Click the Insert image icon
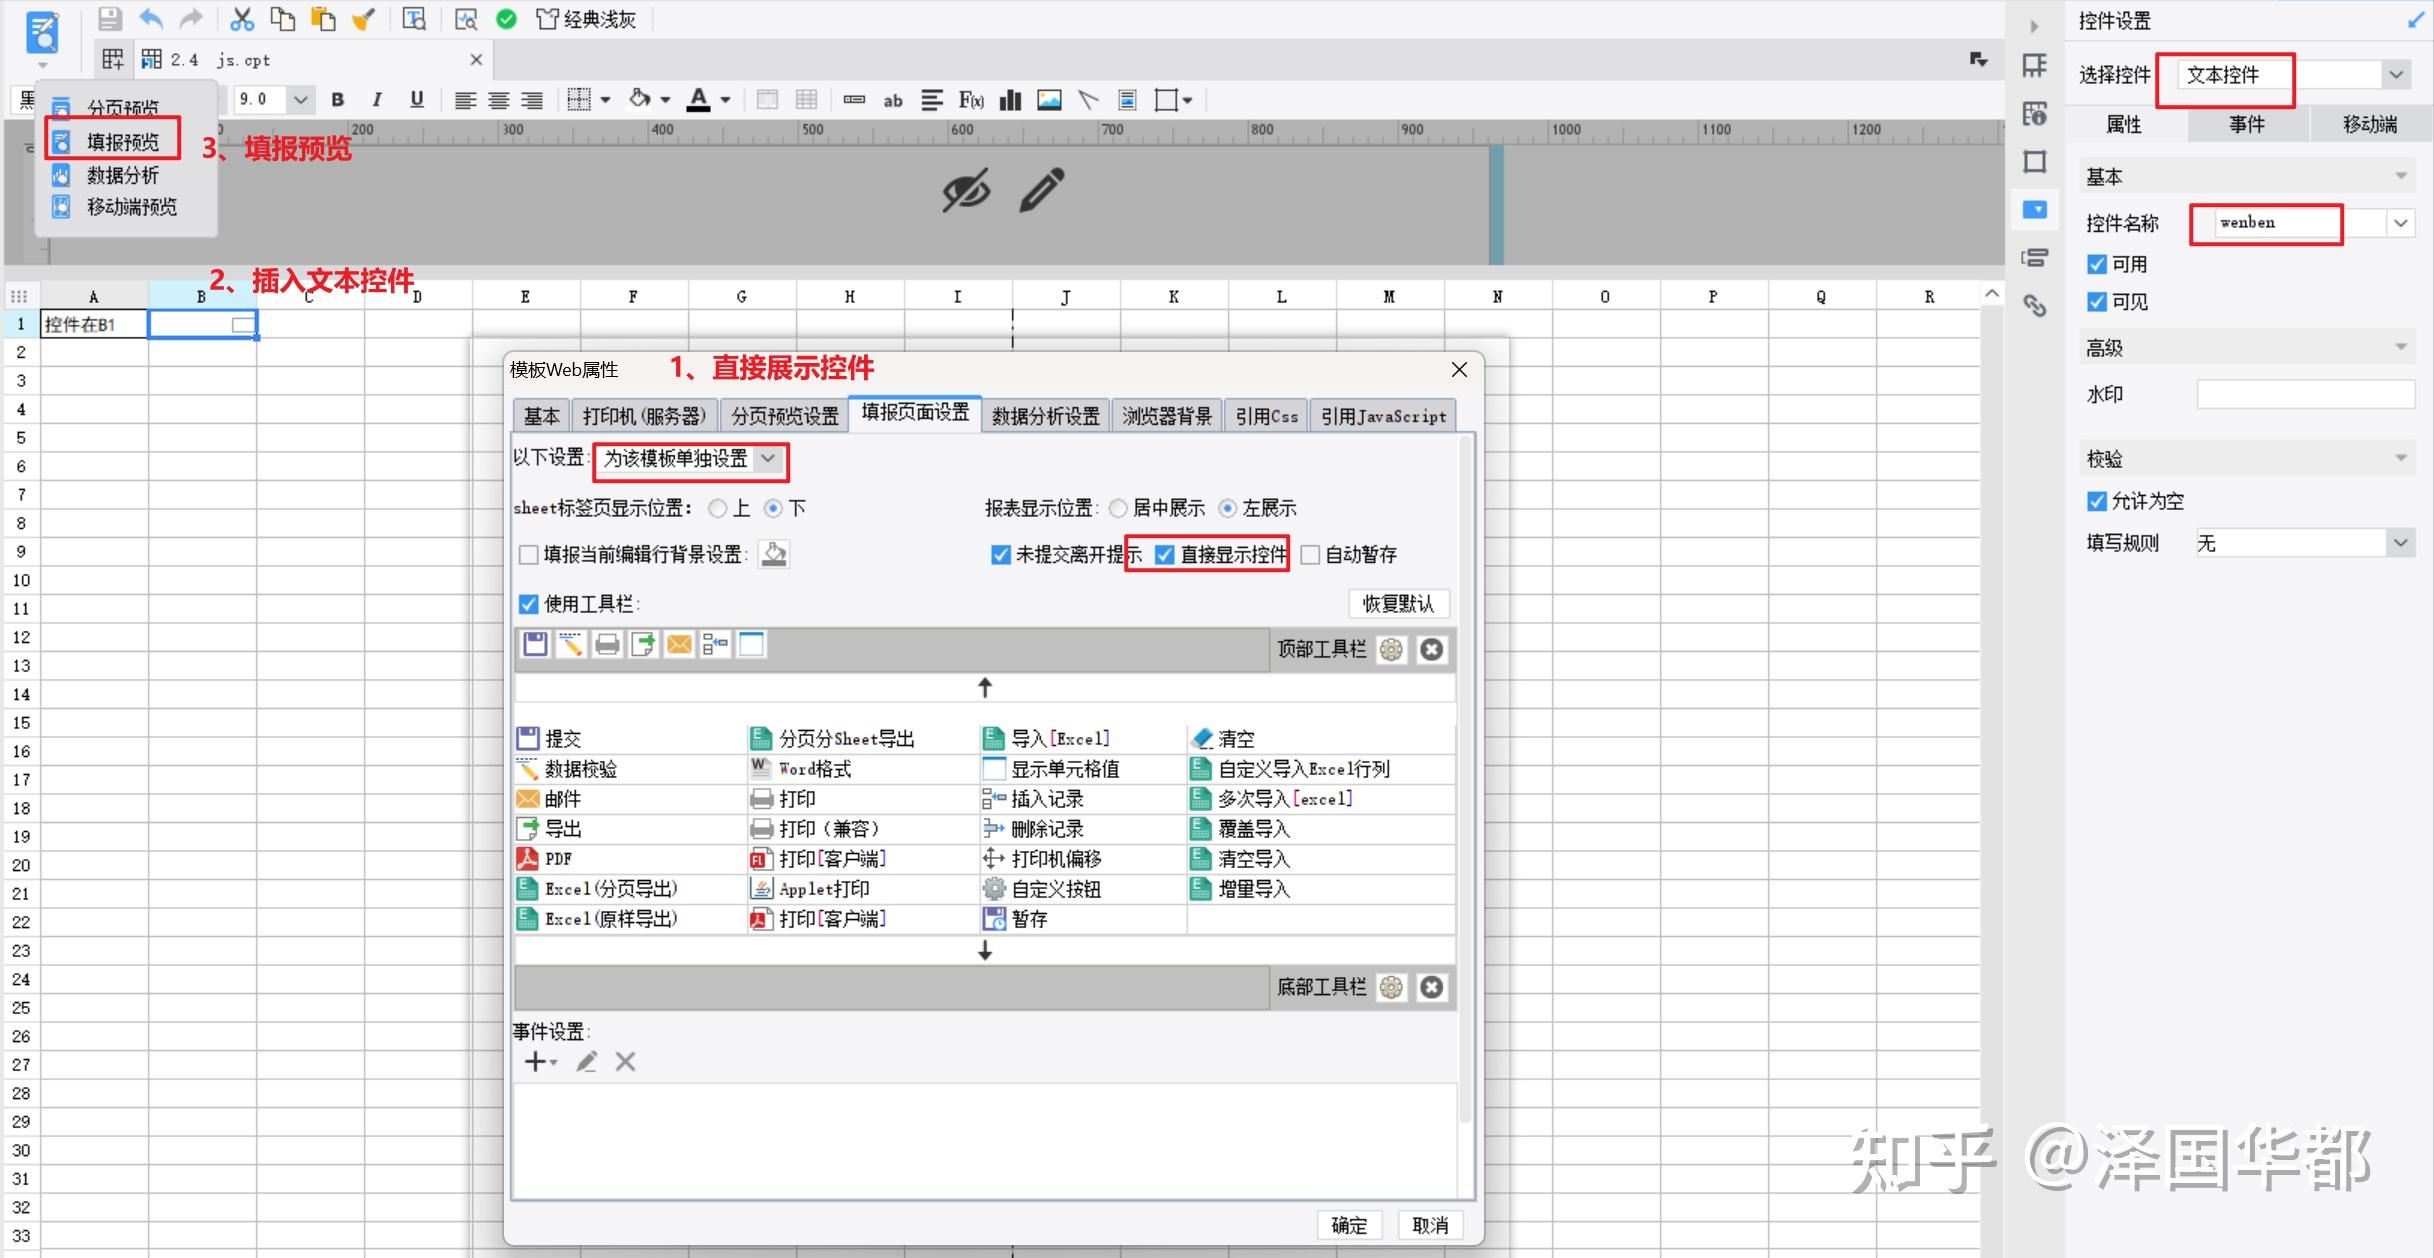This screenshot has width=2434, height=1258. [1049, 100]
